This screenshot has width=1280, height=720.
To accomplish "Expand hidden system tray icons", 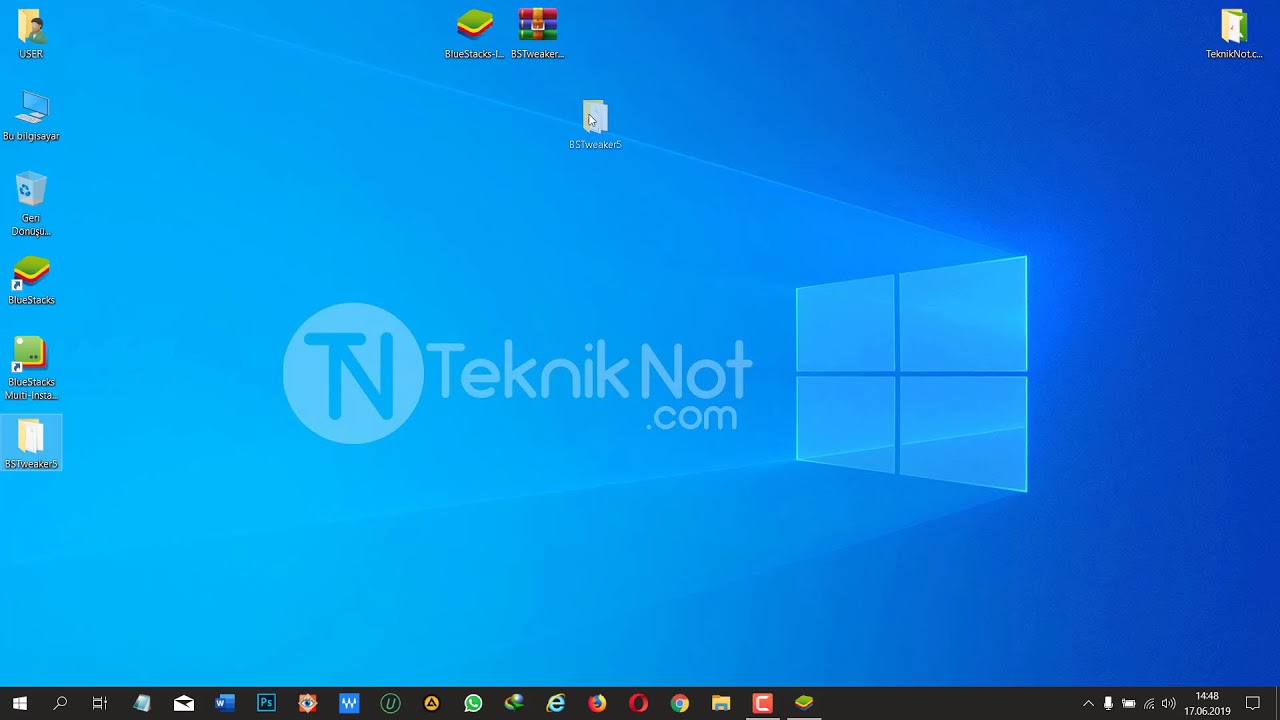I will click(x=1088, y=704).
